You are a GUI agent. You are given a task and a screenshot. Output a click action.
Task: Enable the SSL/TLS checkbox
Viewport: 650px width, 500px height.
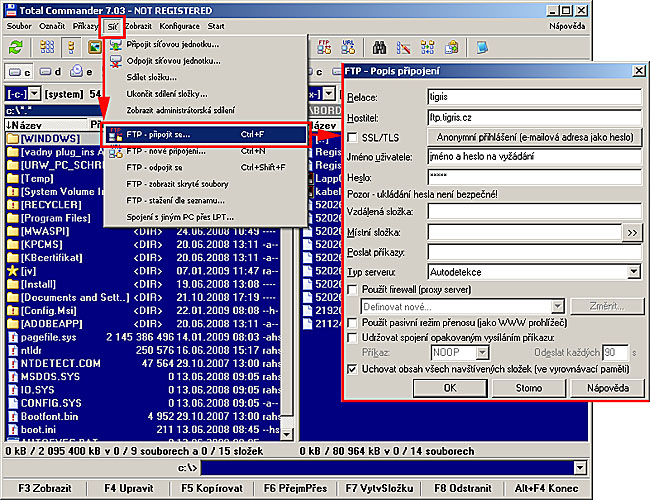(x=352, y=137)
